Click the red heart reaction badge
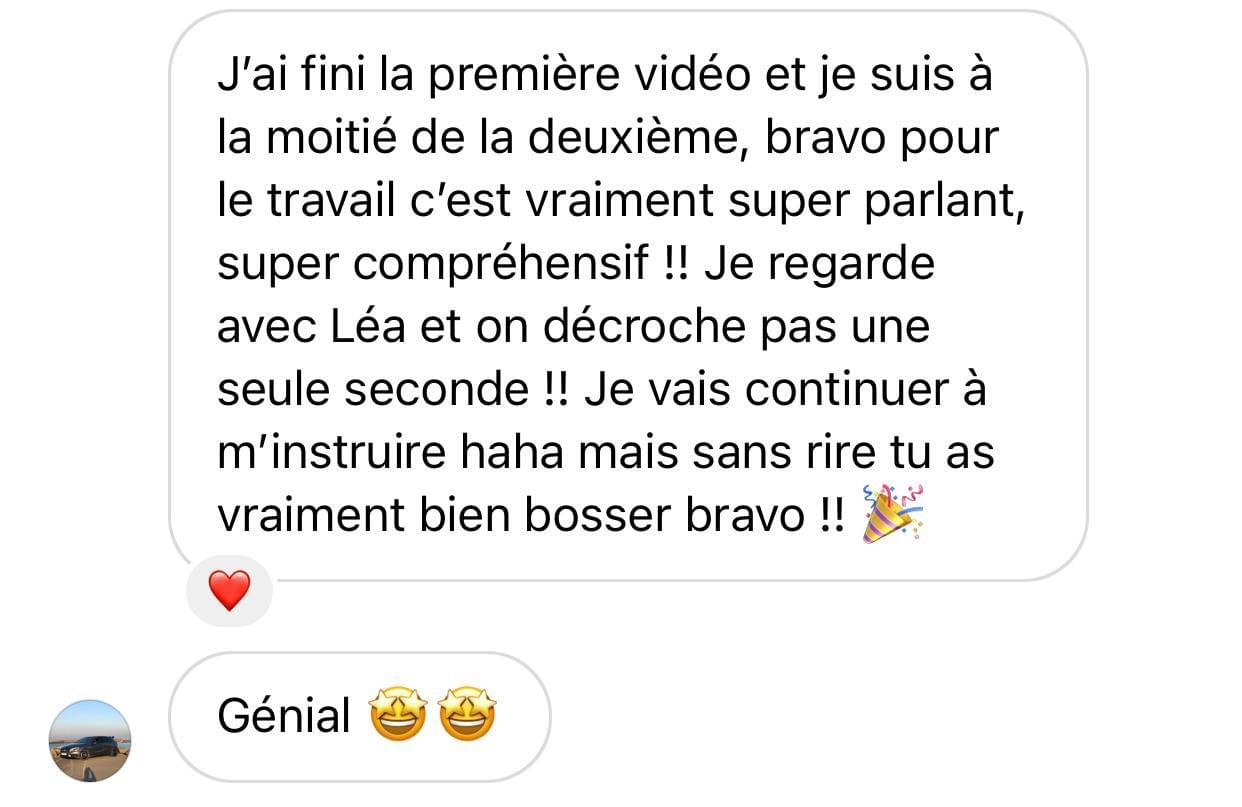The image size is (1242, 807). 229,592
